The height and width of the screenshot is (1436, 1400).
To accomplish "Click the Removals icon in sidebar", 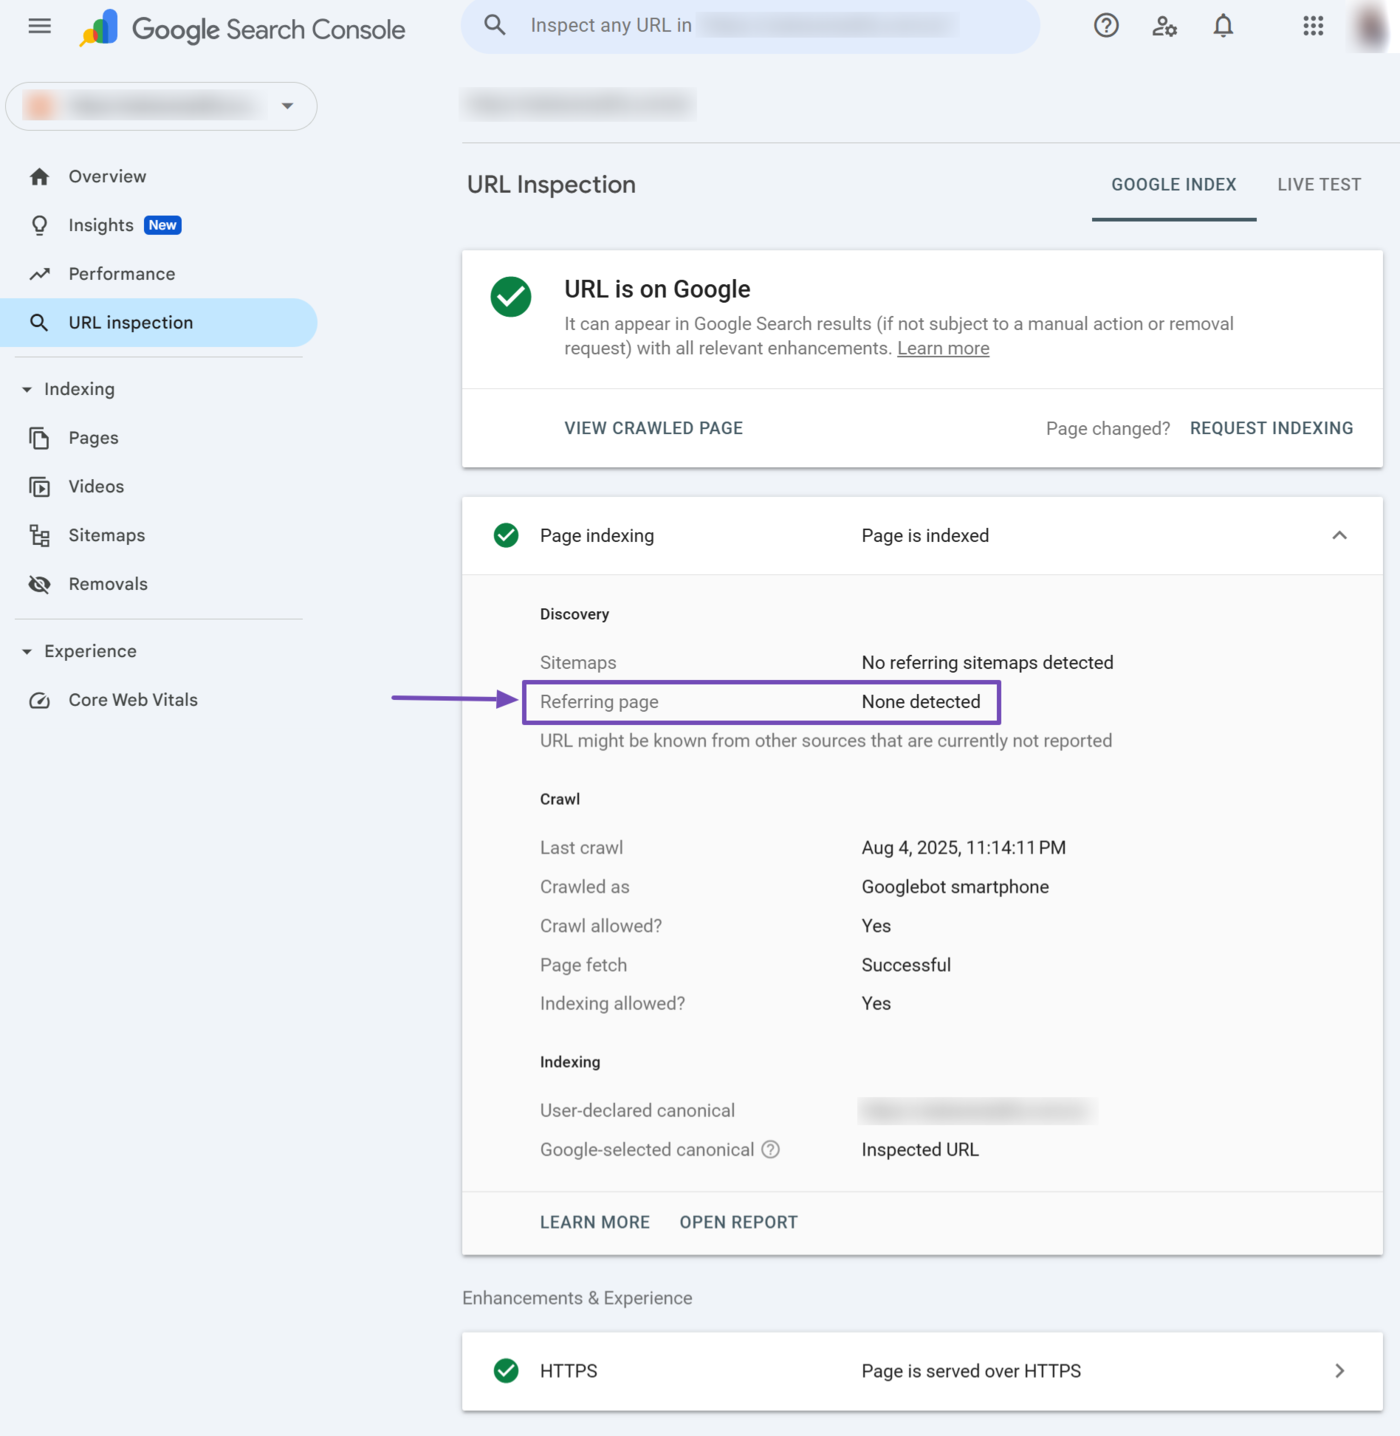I will click(40, 585).
